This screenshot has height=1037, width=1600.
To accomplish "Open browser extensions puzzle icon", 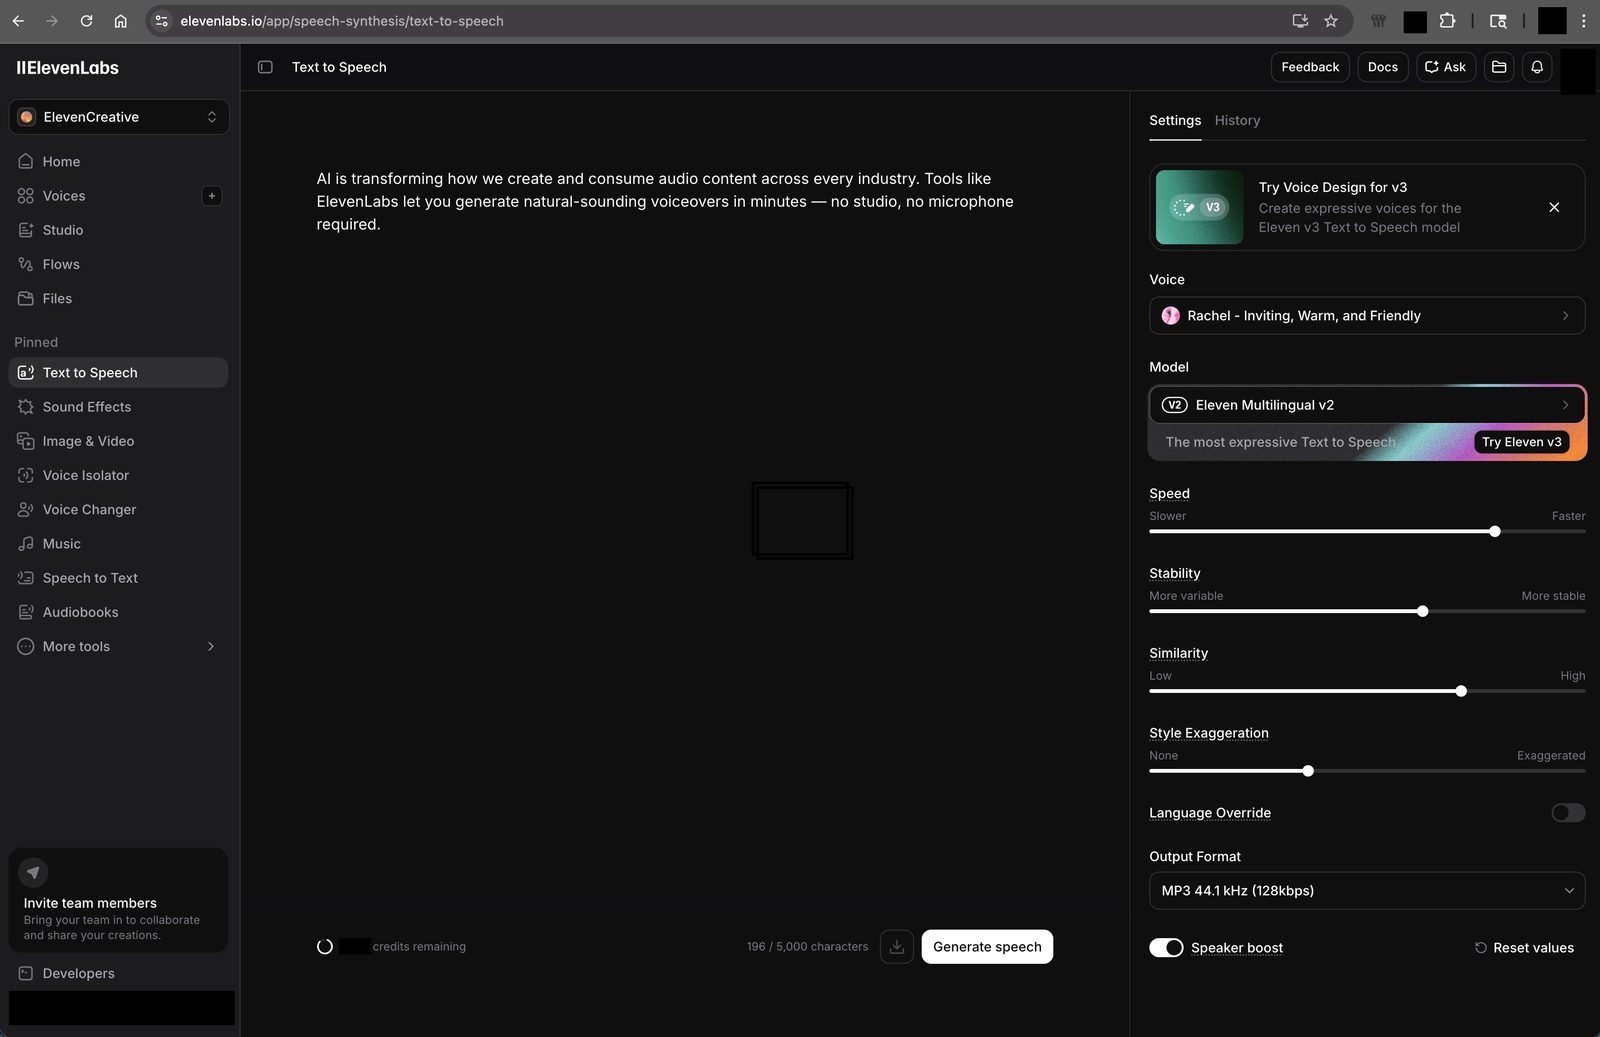I will [1447, 21].
